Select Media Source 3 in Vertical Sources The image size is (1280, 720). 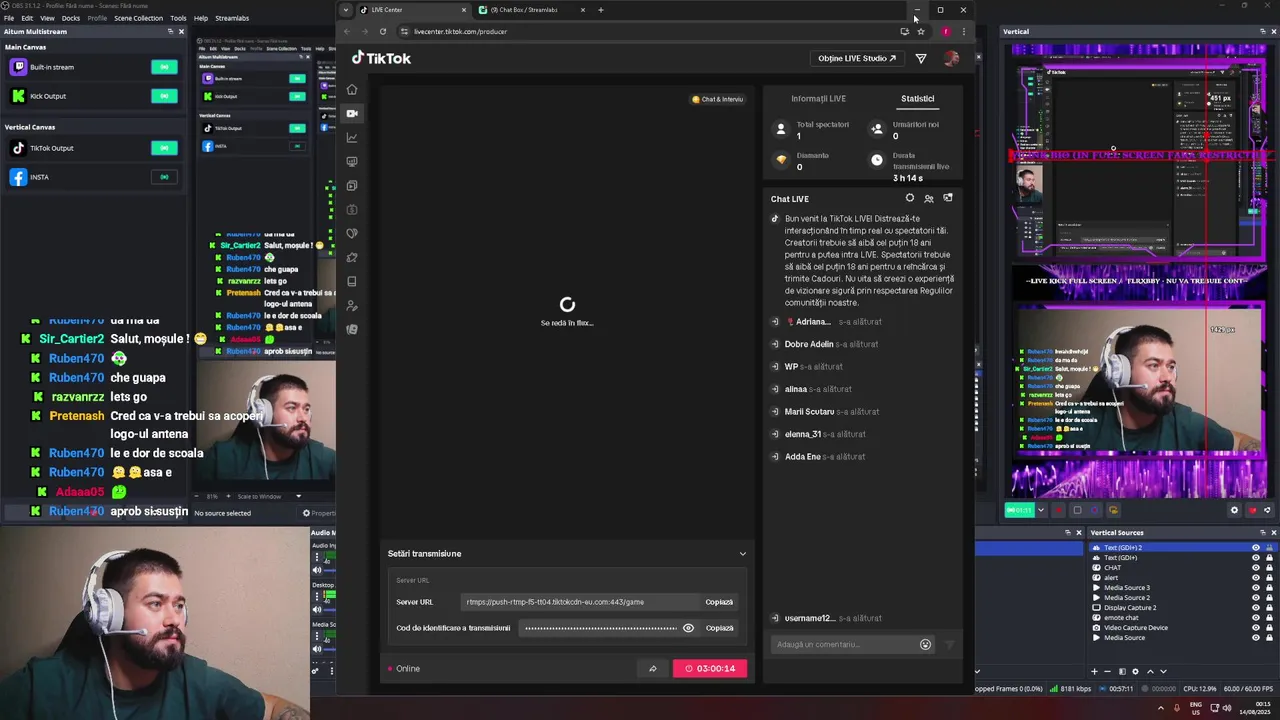(x=1127, y=588)
